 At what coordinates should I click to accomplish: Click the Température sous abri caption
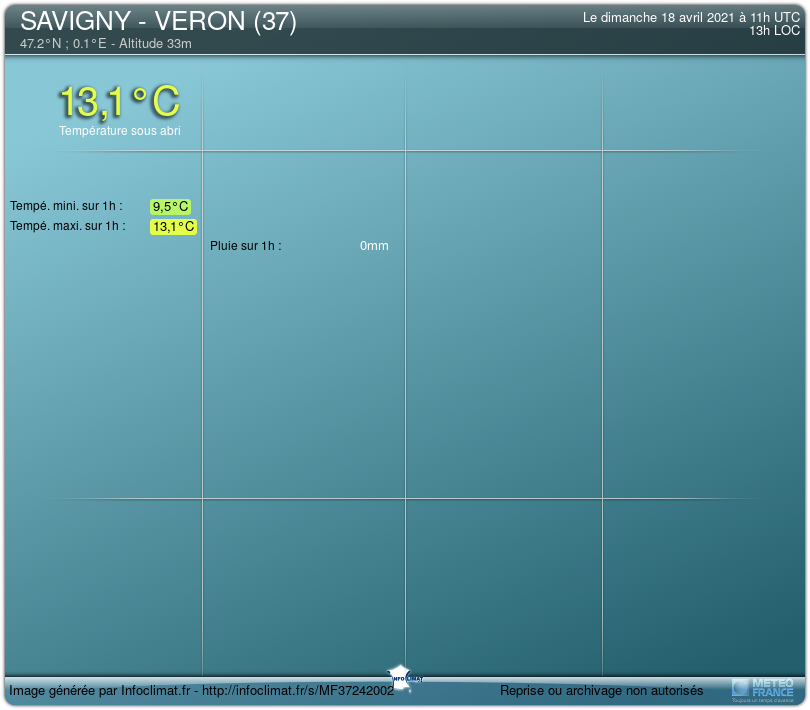tap(119, 131)
